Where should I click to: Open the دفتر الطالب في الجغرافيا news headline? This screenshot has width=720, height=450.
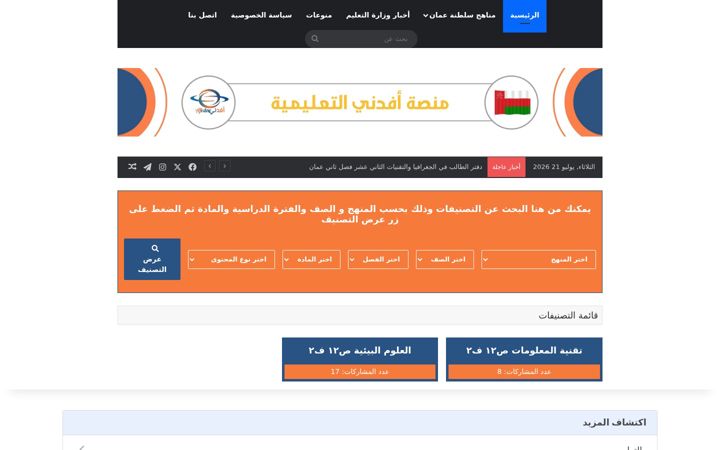[x=396, y=167]
